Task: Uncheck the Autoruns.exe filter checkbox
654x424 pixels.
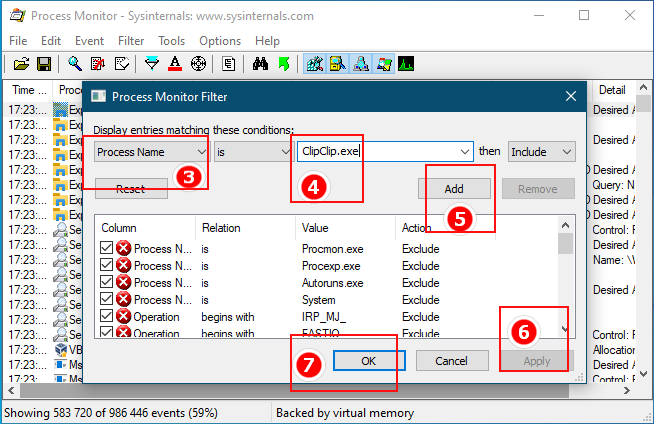Action: tap(106, 282)
